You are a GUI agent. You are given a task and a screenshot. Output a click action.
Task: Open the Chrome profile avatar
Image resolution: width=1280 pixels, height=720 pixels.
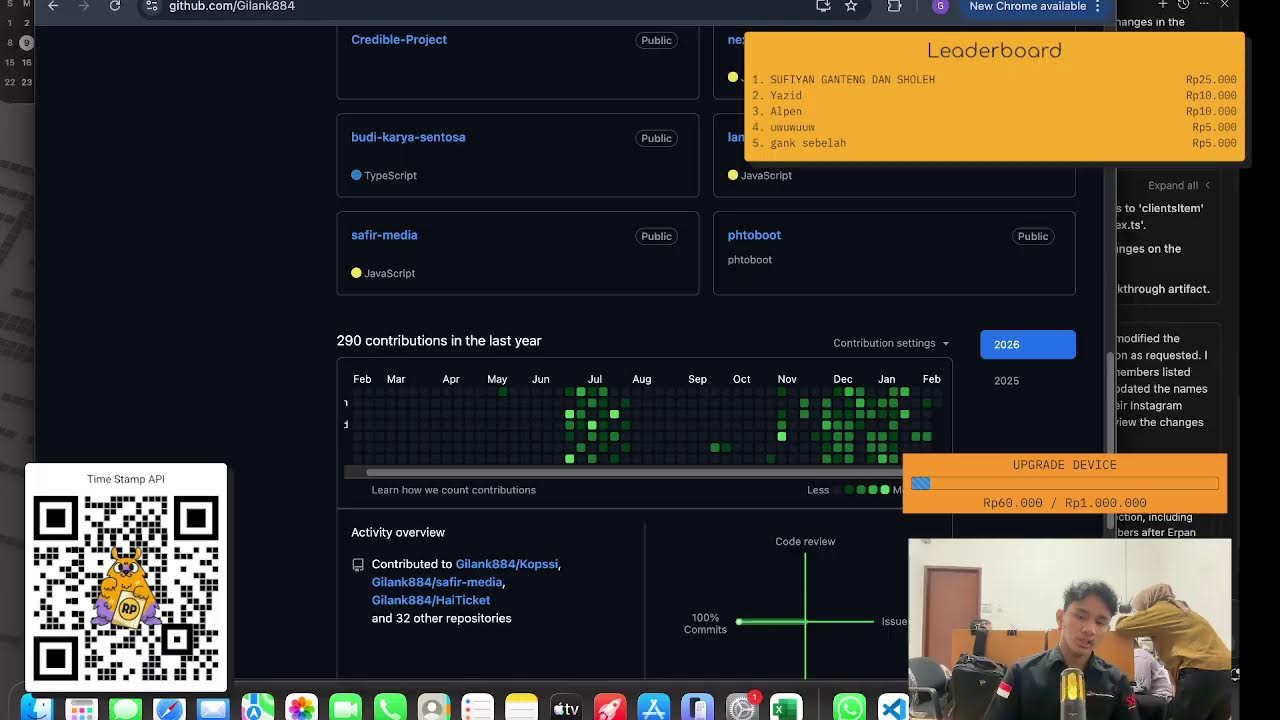tap(940, 6)
